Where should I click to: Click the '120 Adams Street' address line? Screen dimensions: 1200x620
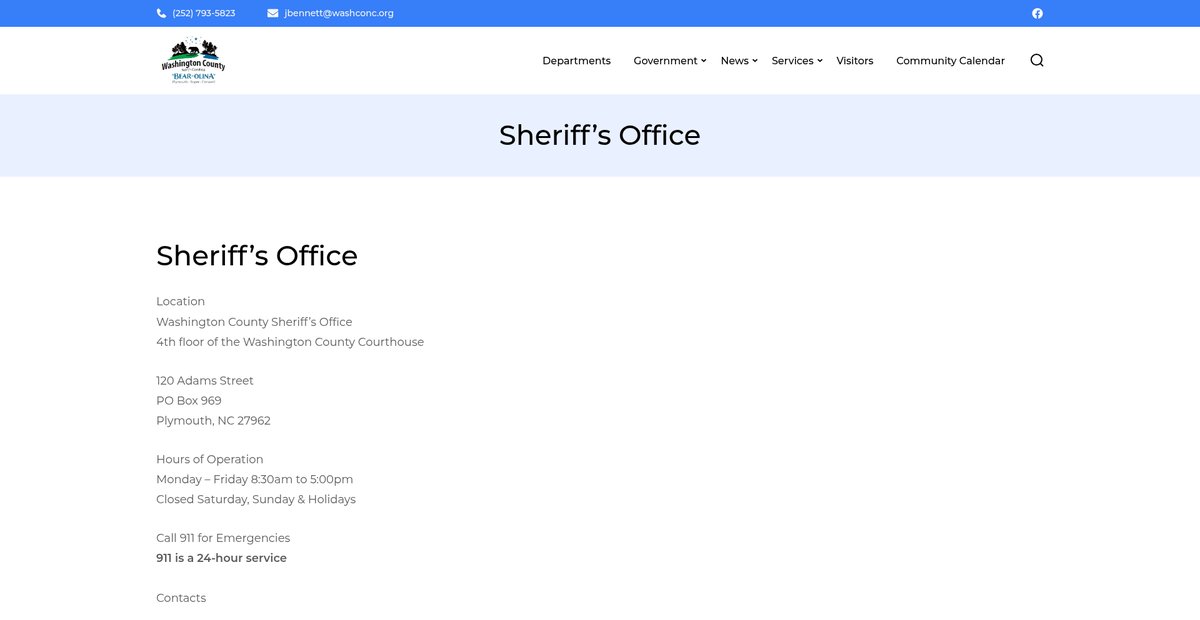click(205, 381)
